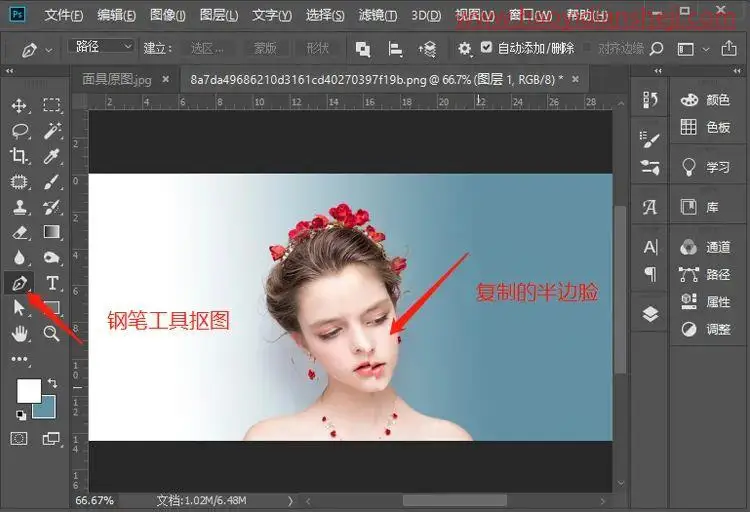The image size is (750, 512).
Task: Select the Blur tool
Action: coord(19,258)
